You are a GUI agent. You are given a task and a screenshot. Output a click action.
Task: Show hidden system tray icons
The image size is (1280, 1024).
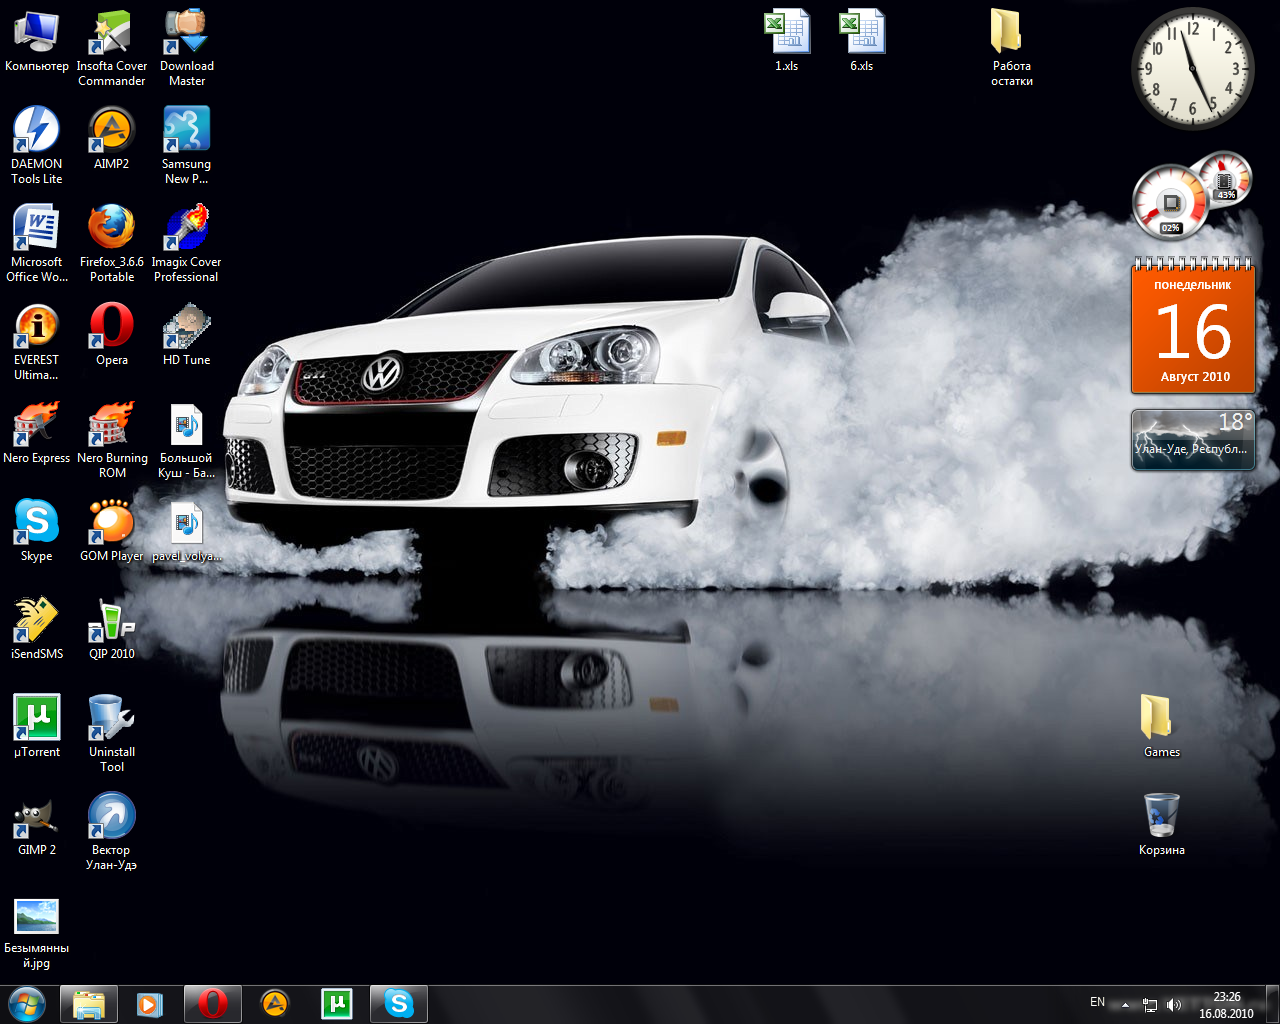(x=1125, y=1004)
